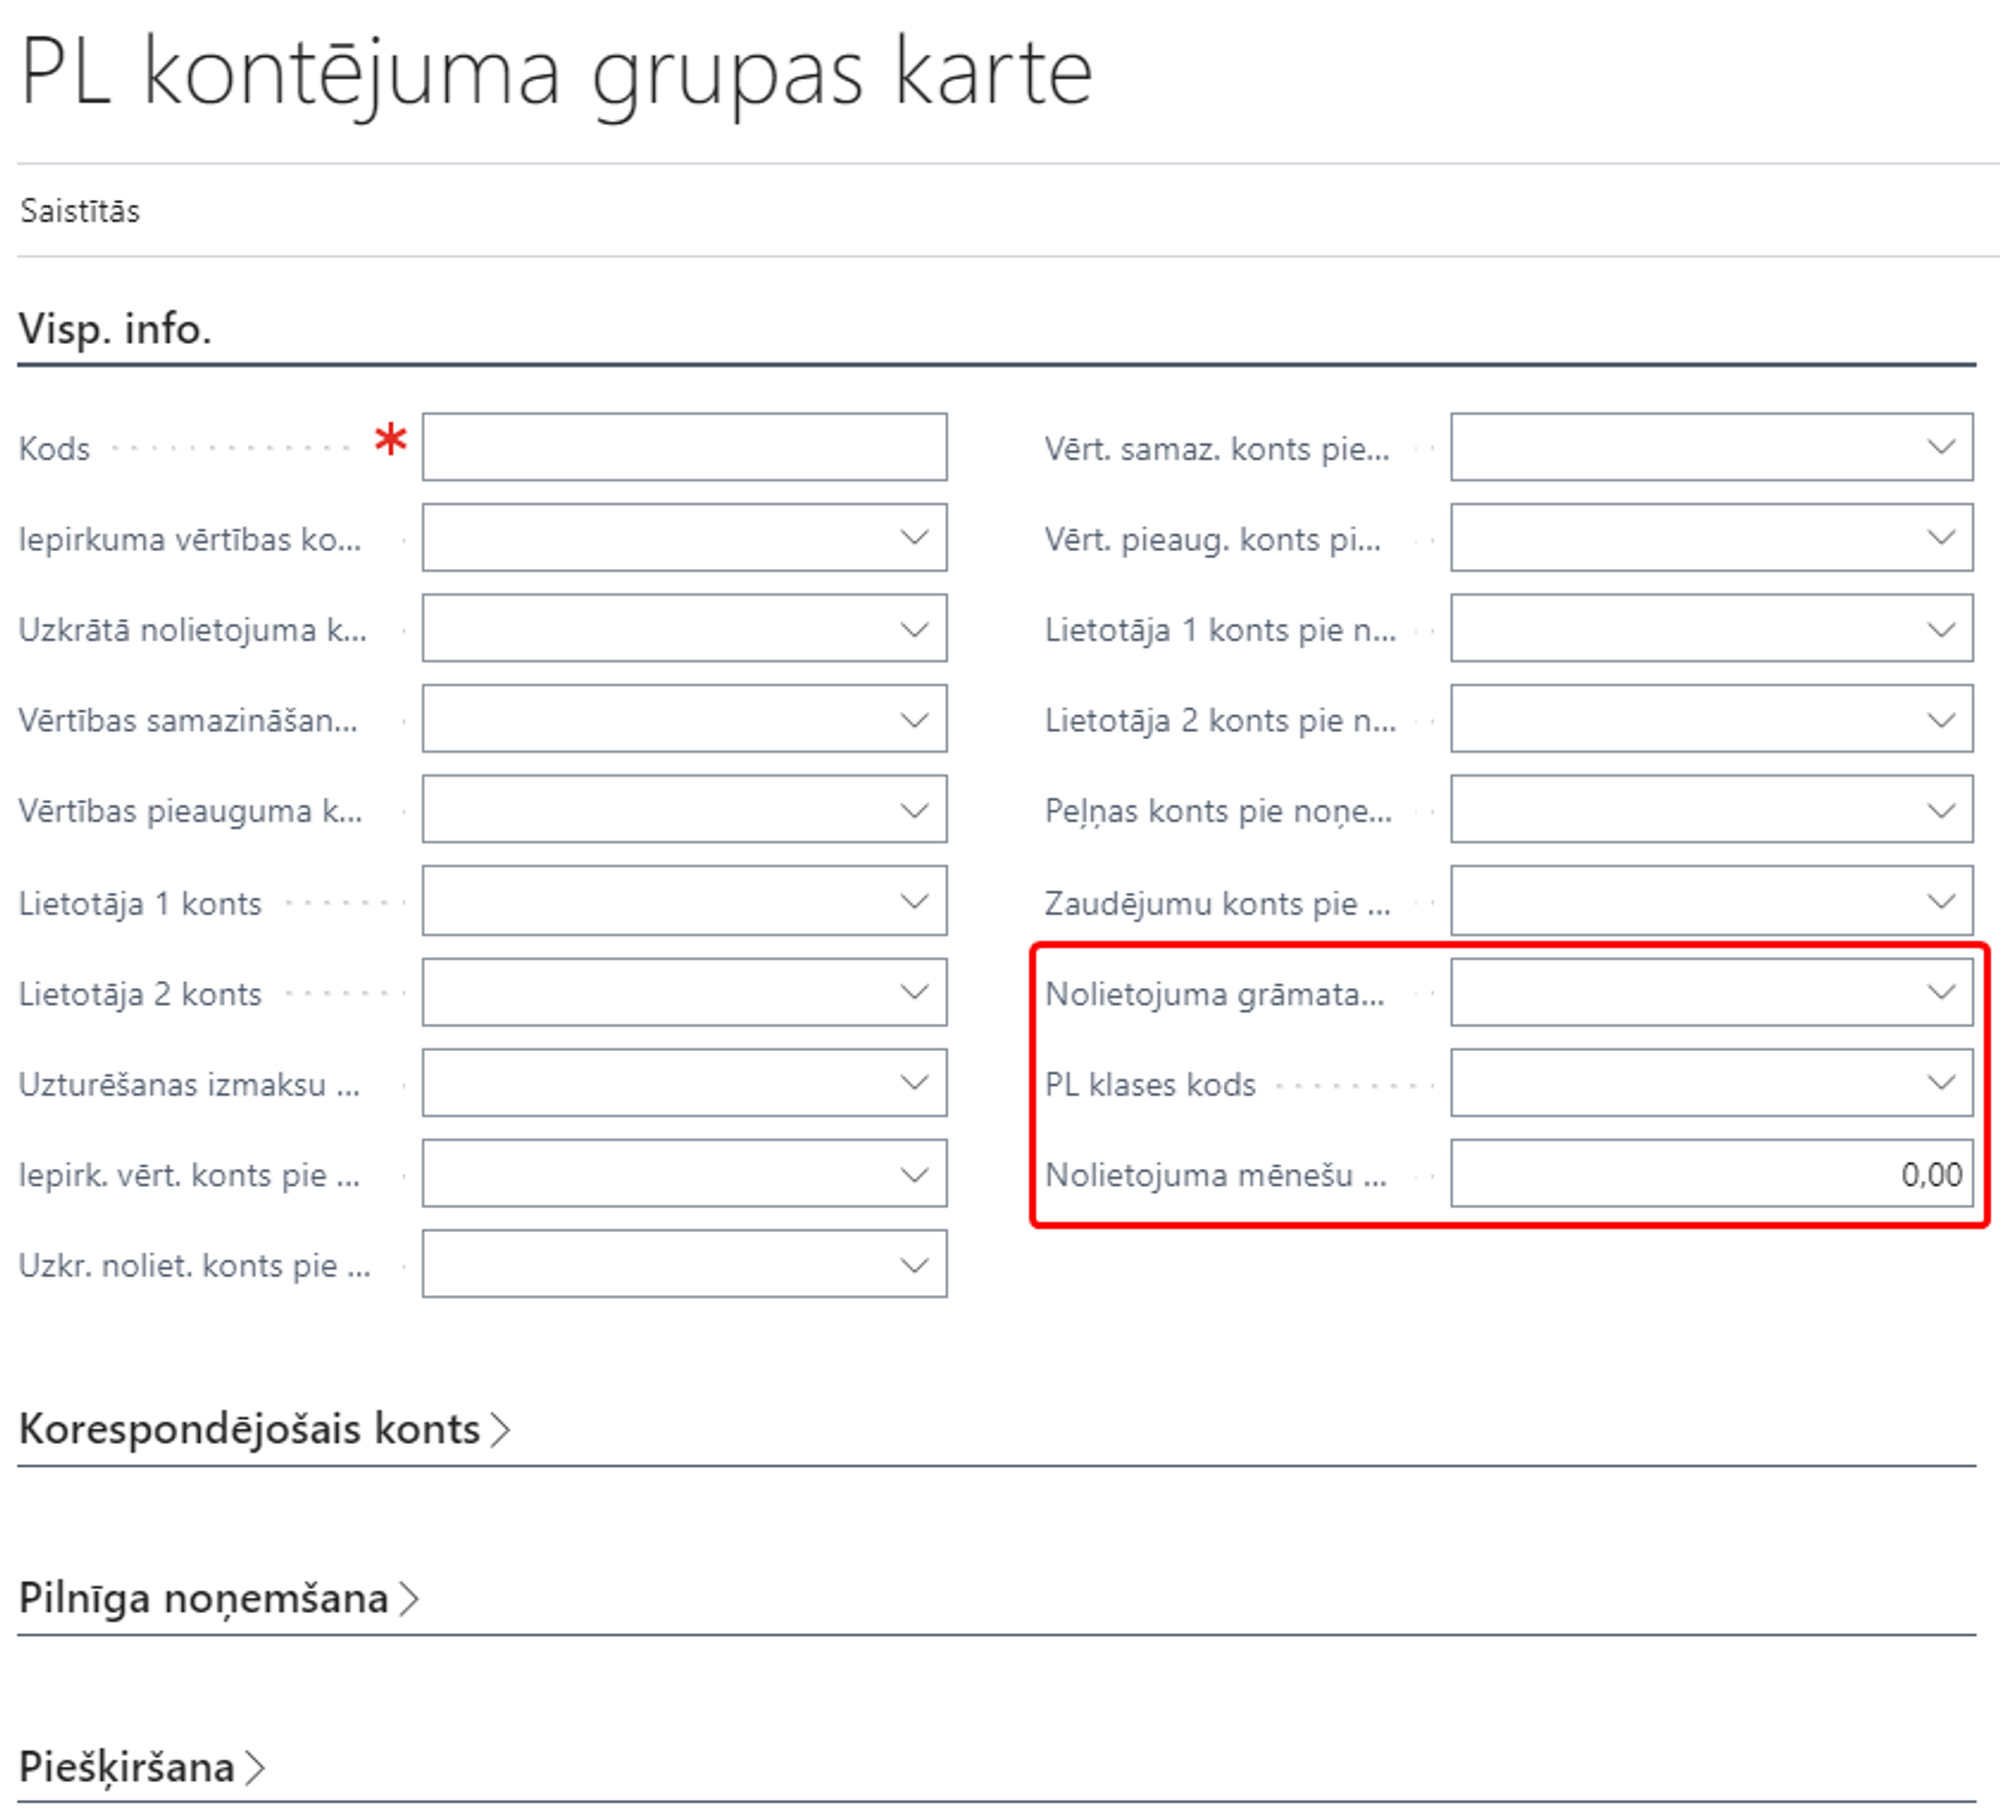The height and width of the screenshot is (1819, 2000).
Task: Open the Lietotāja 1 konts dropdown
Action: pyautogui.click(x=914, y=901)
